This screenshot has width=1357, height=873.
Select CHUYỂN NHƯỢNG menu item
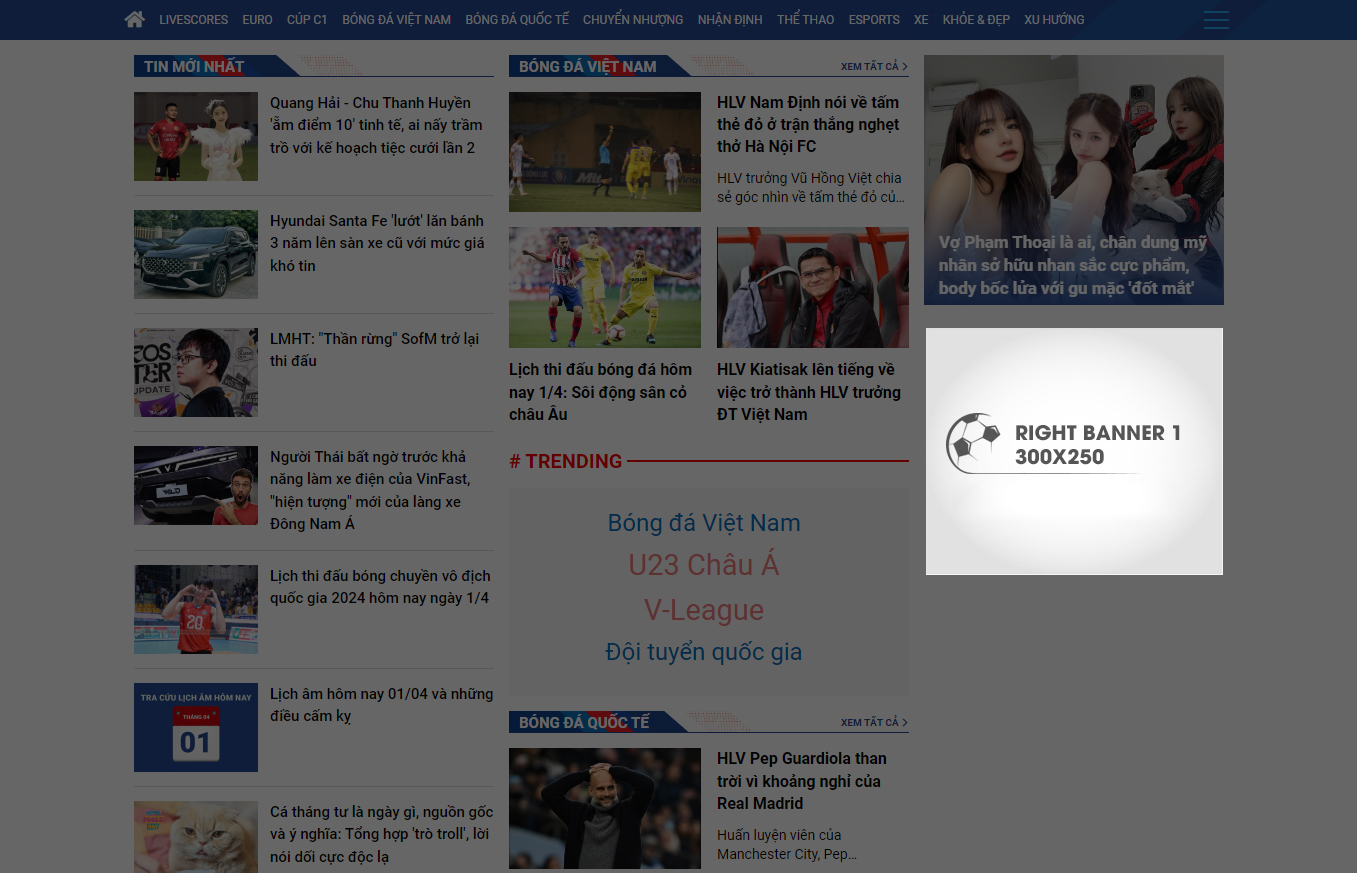point(633,20)
